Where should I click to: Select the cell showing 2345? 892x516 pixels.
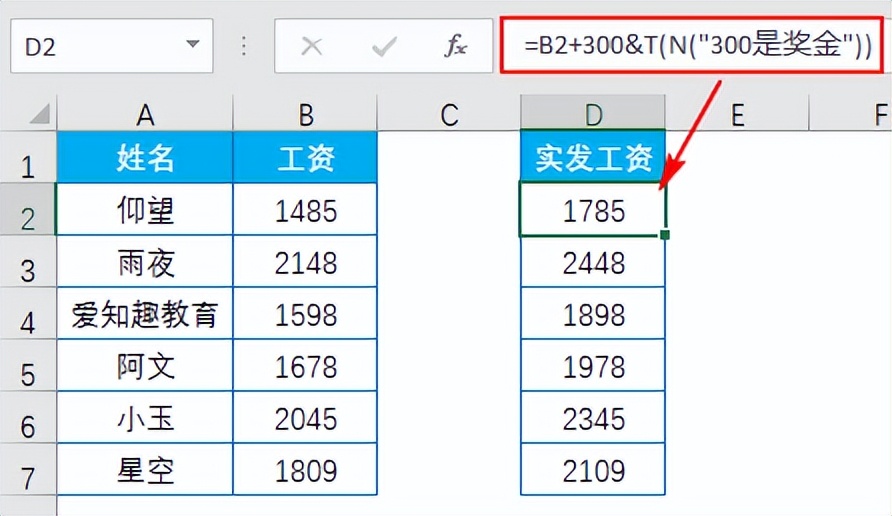[x=593, y=417]
